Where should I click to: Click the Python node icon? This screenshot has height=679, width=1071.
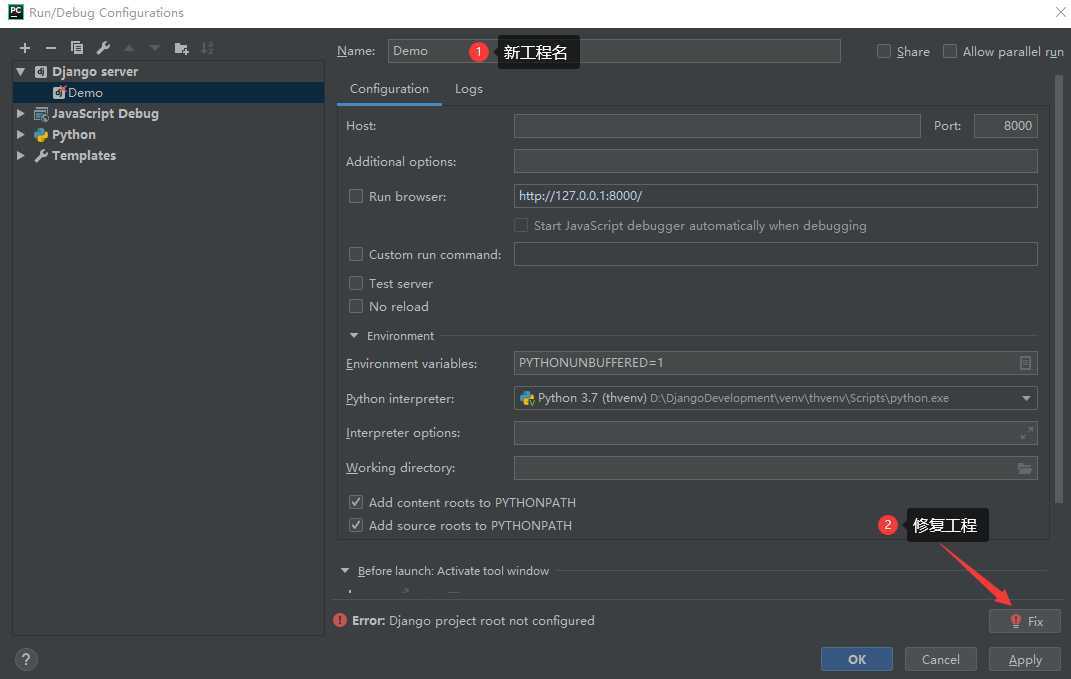[41, 135]
